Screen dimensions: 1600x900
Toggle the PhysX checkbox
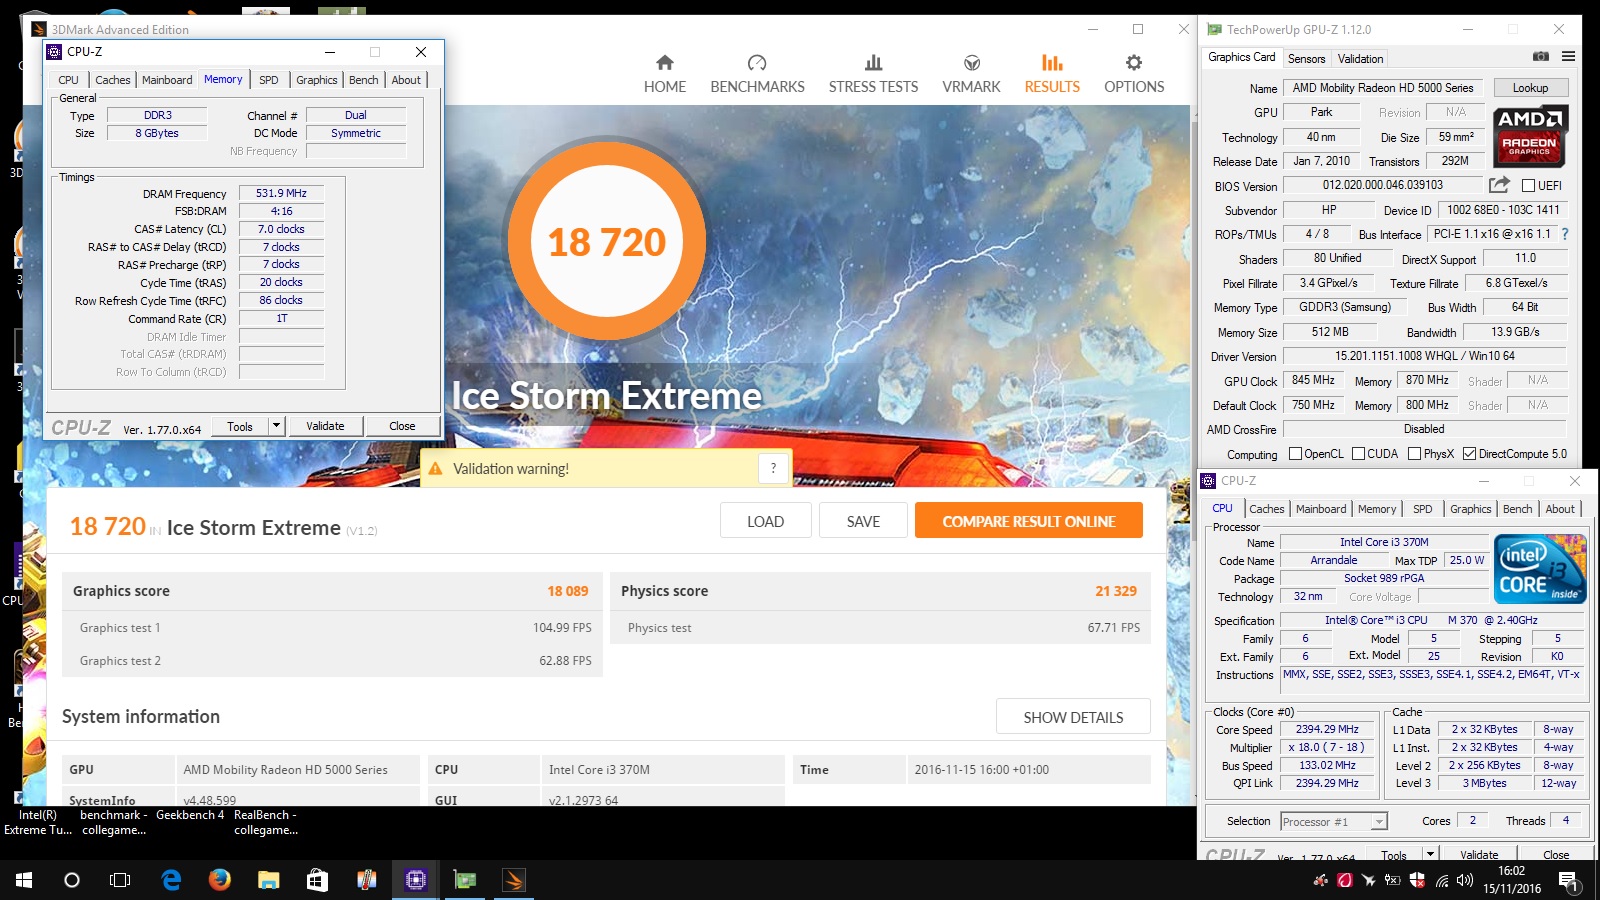pos(1415,454)
